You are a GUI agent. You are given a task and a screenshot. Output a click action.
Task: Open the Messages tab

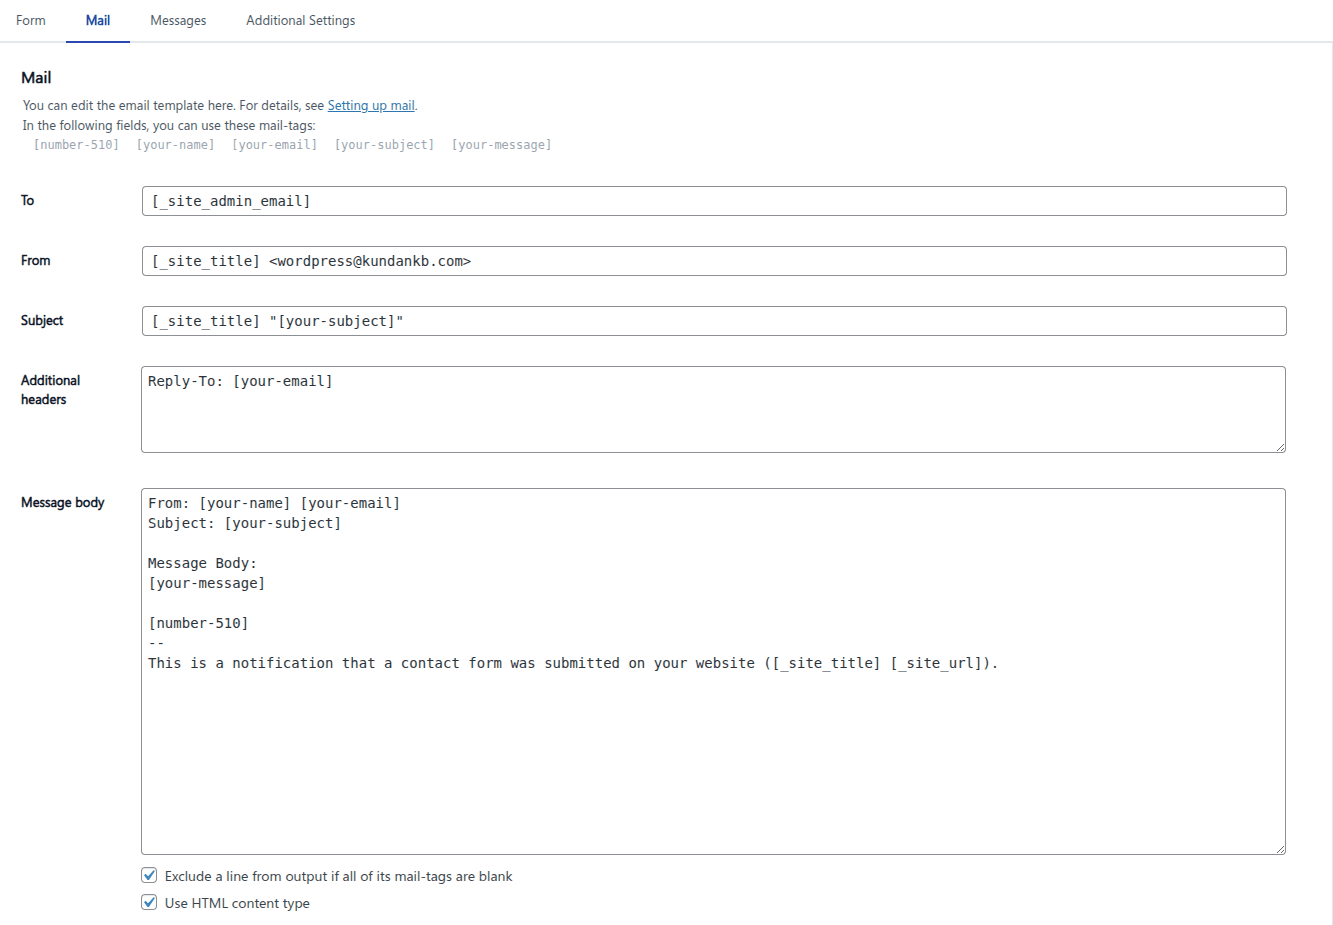[178, 20]
